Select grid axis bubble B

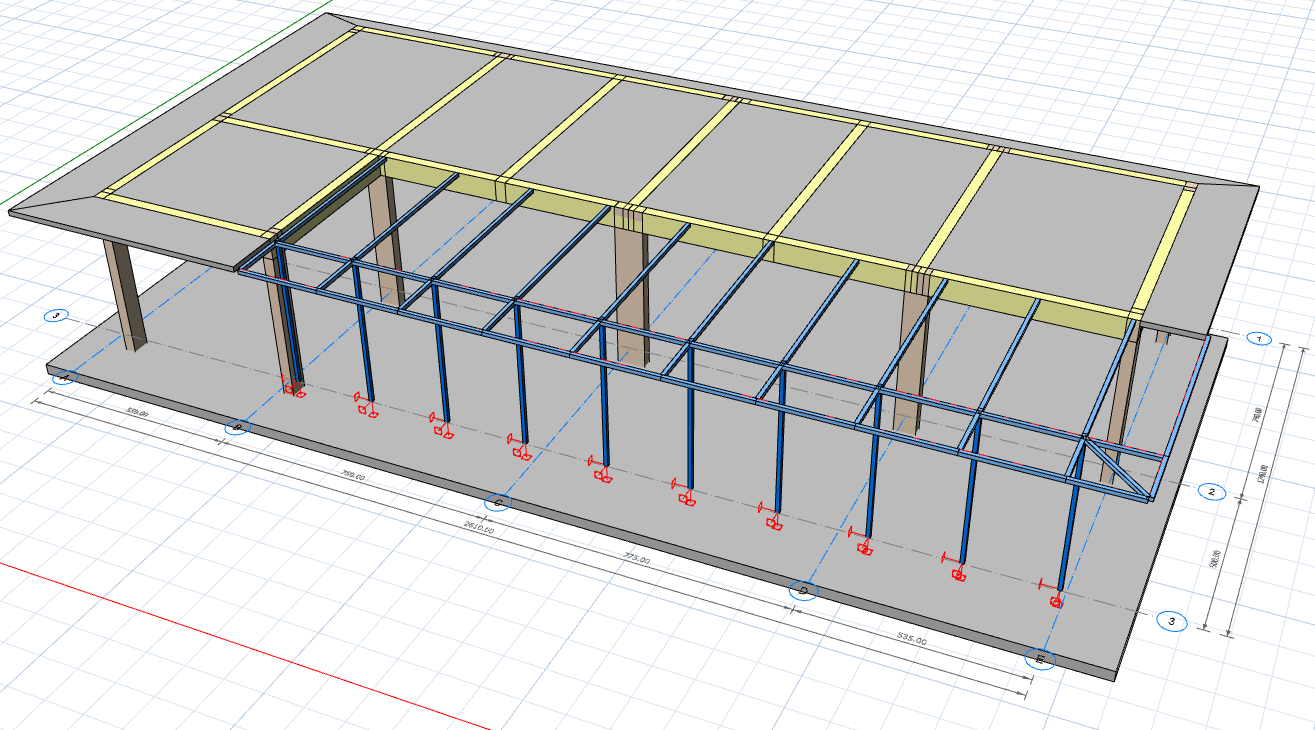237,428
